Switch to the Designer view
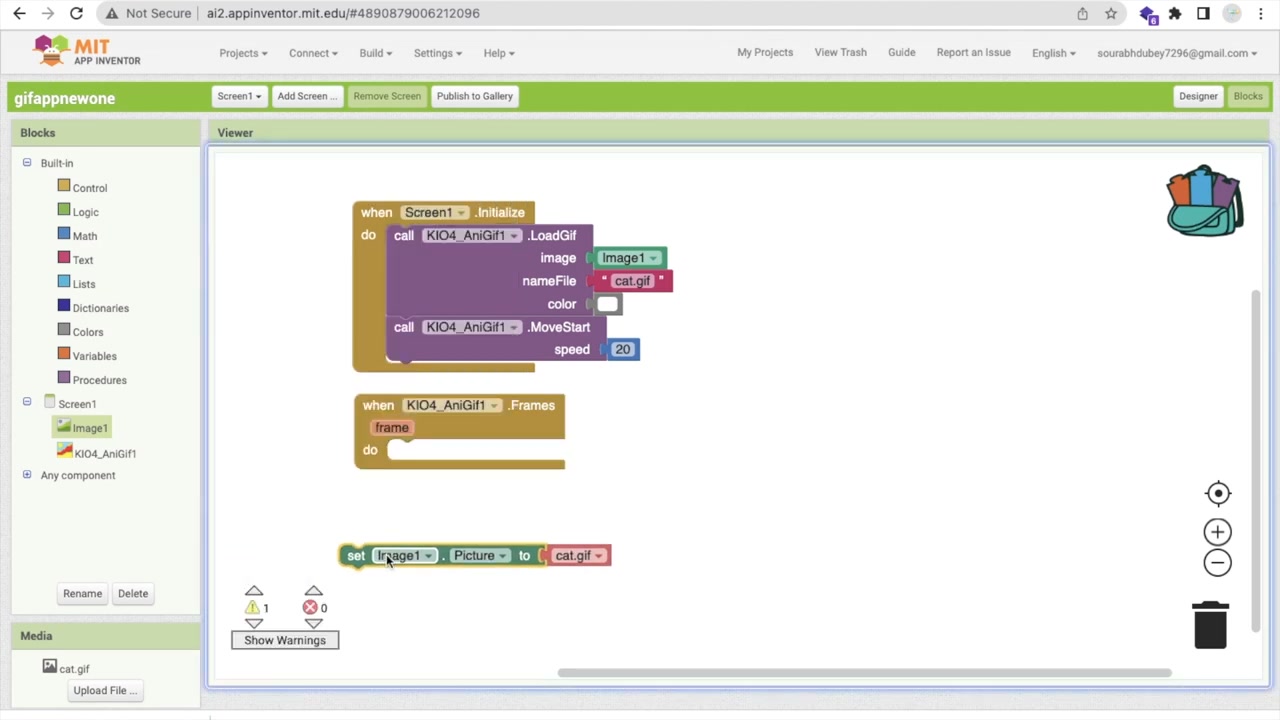The height and width of the screenshot is (720, 1280). [1198, 96]
